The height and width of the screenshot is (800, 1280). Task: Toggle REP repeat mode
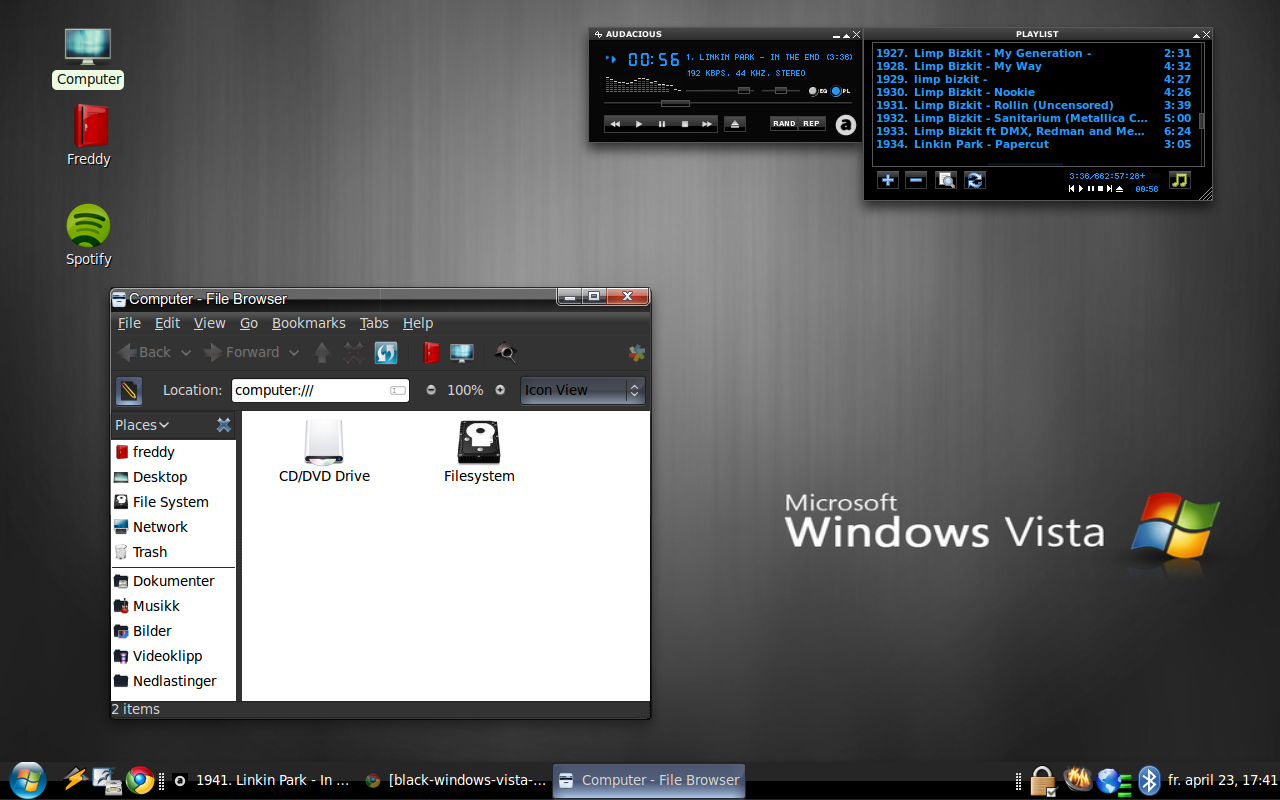811,124
